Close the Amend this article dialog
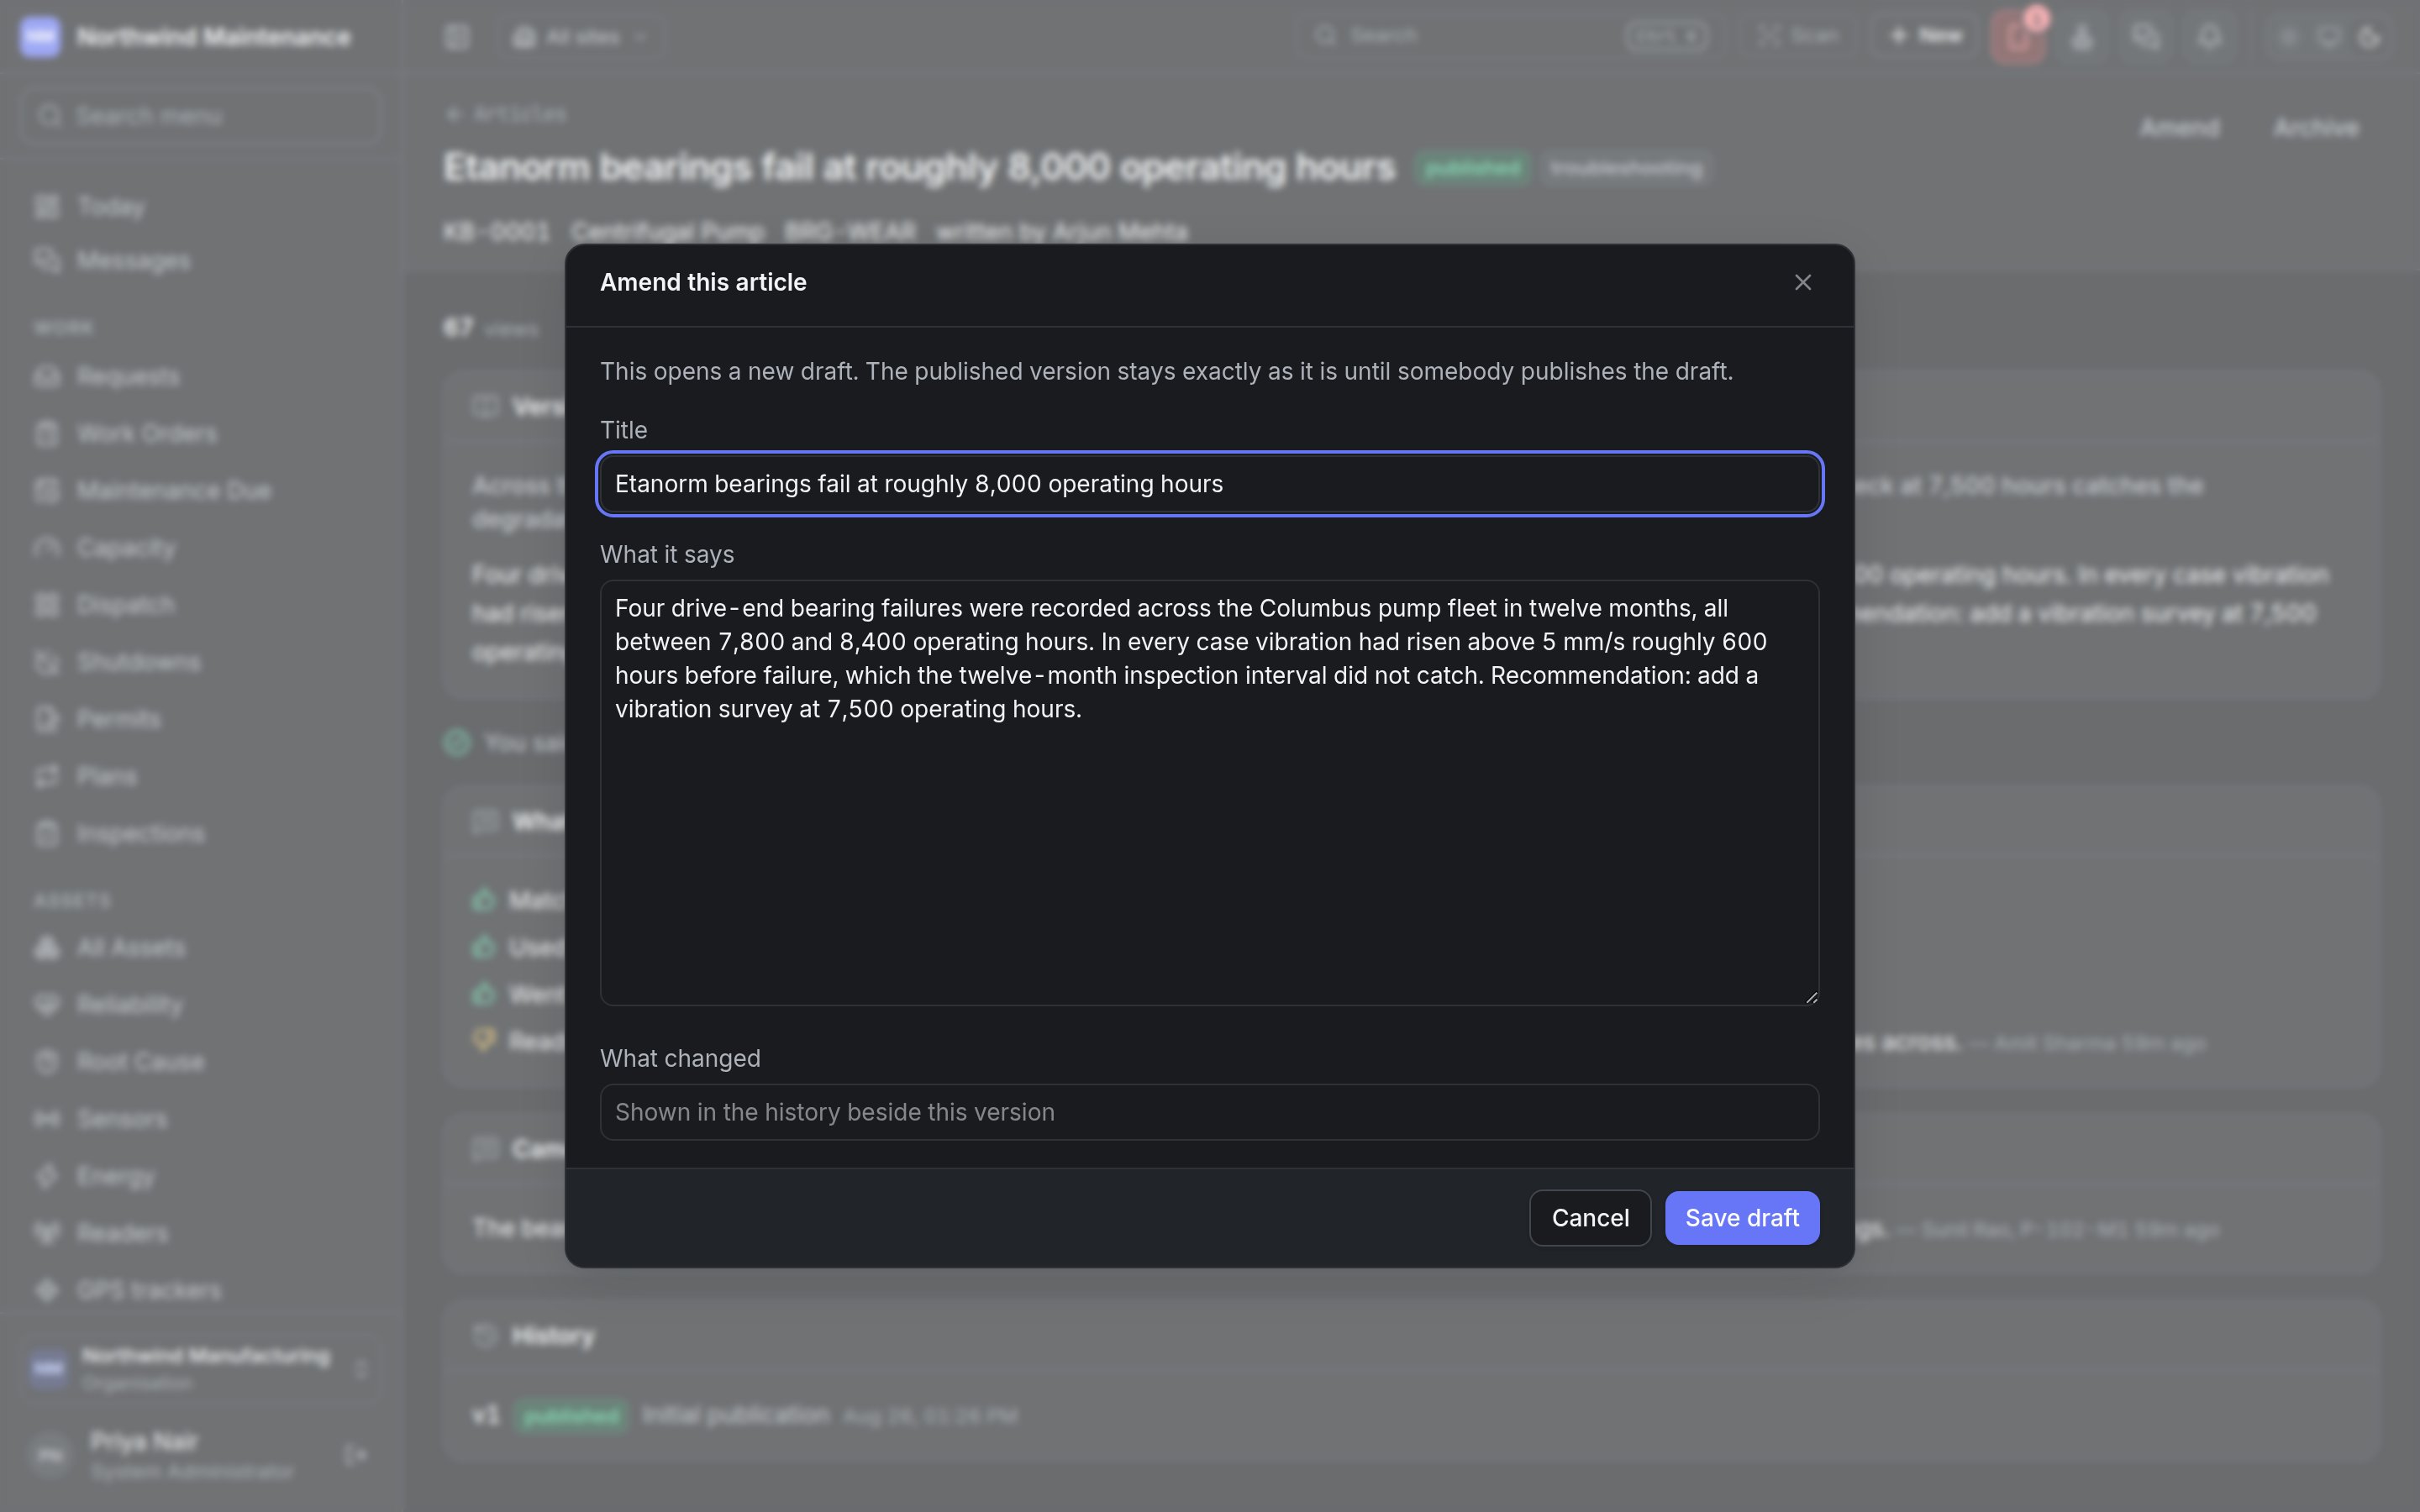The image size is (2420, 1512). (x=1802, y=283)
